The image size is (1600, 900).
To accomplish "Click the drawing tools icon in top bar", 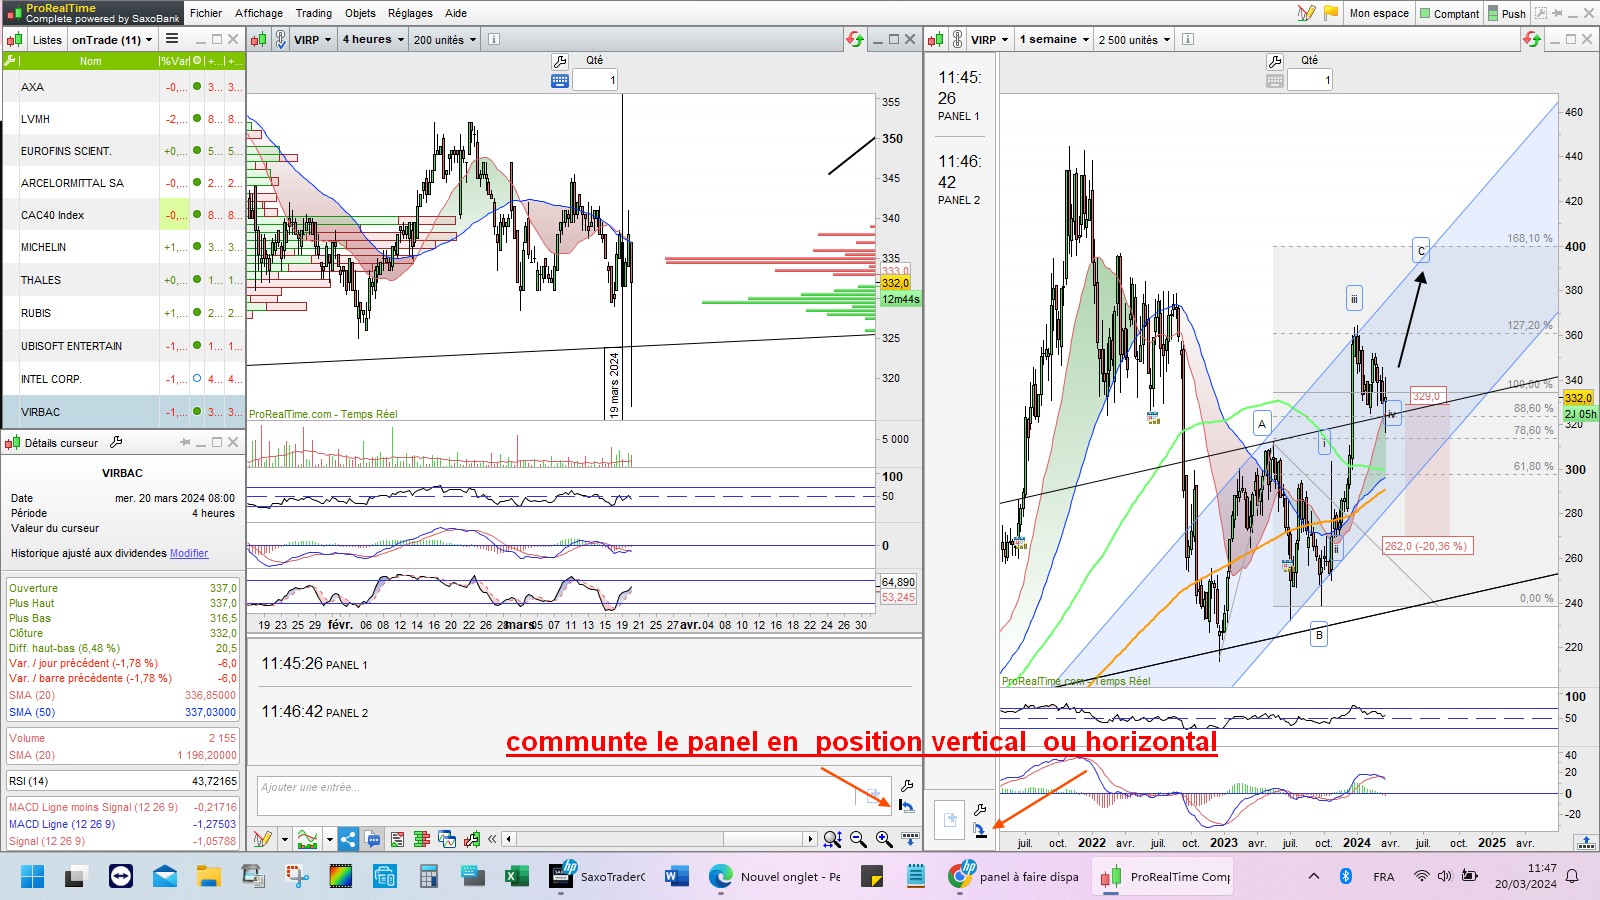I will coord(1306,13).
